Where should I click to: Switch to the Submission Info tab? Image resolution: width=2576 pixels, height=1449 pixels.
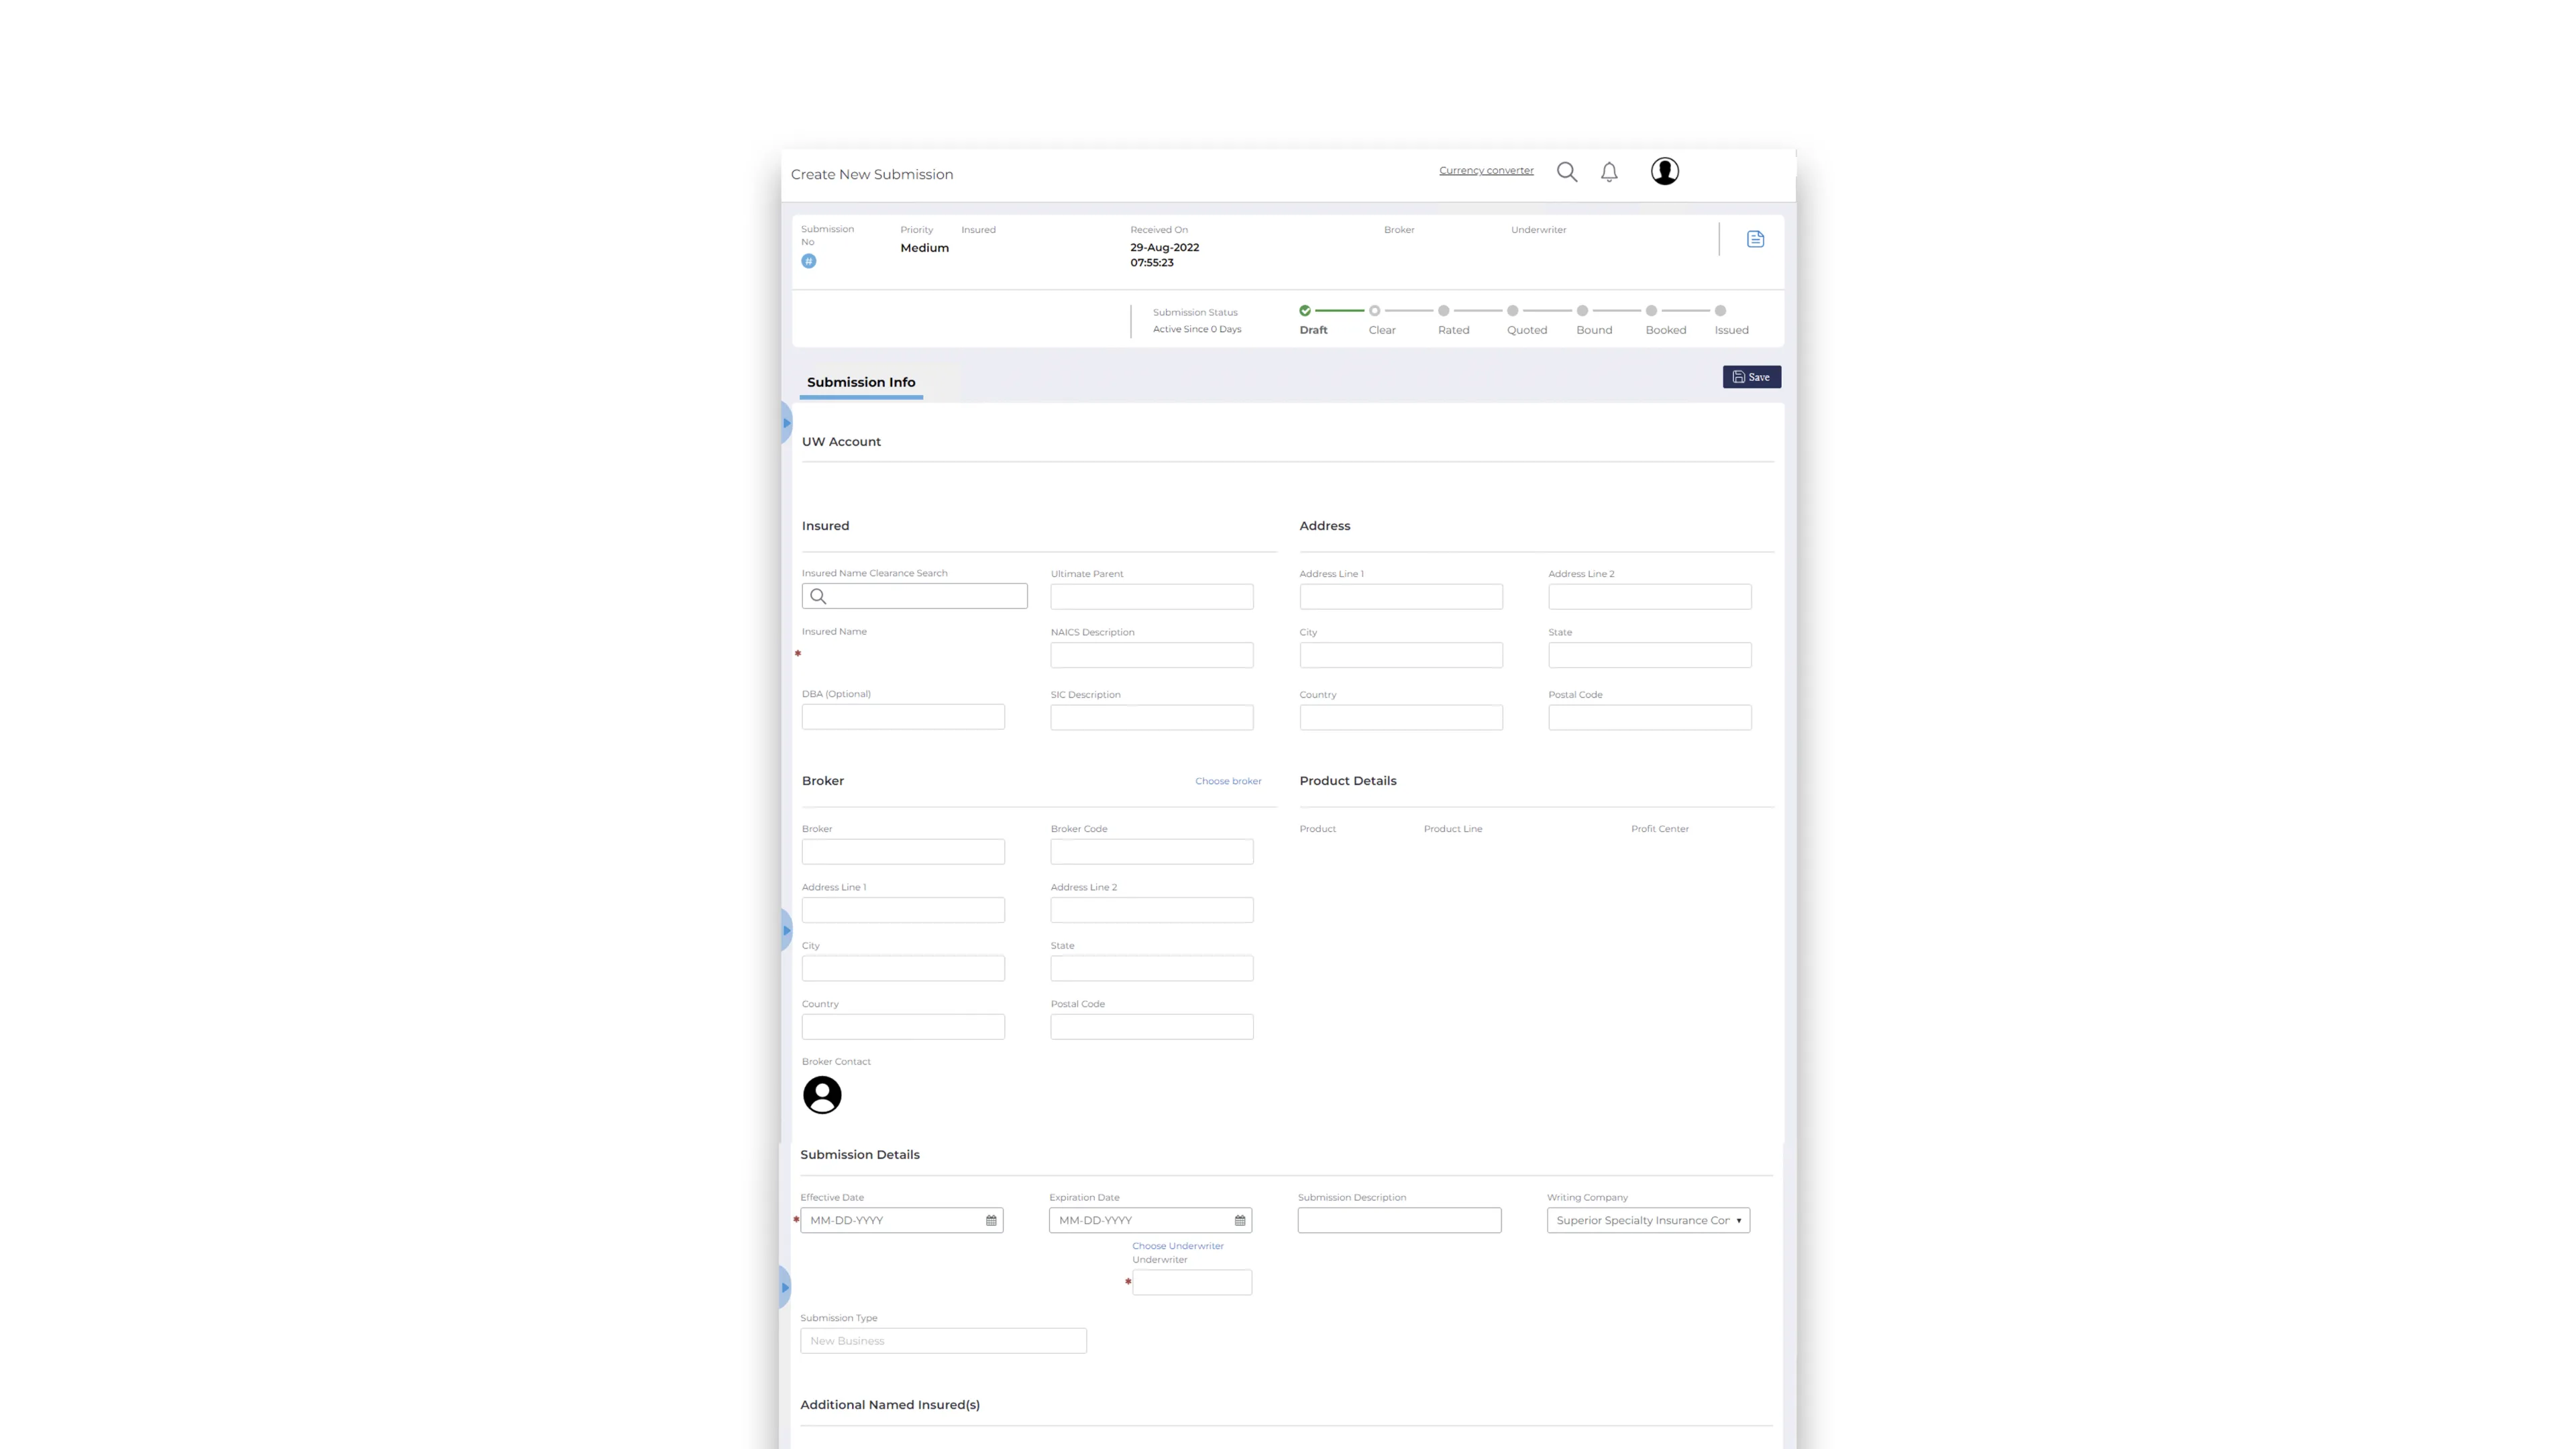860,382
